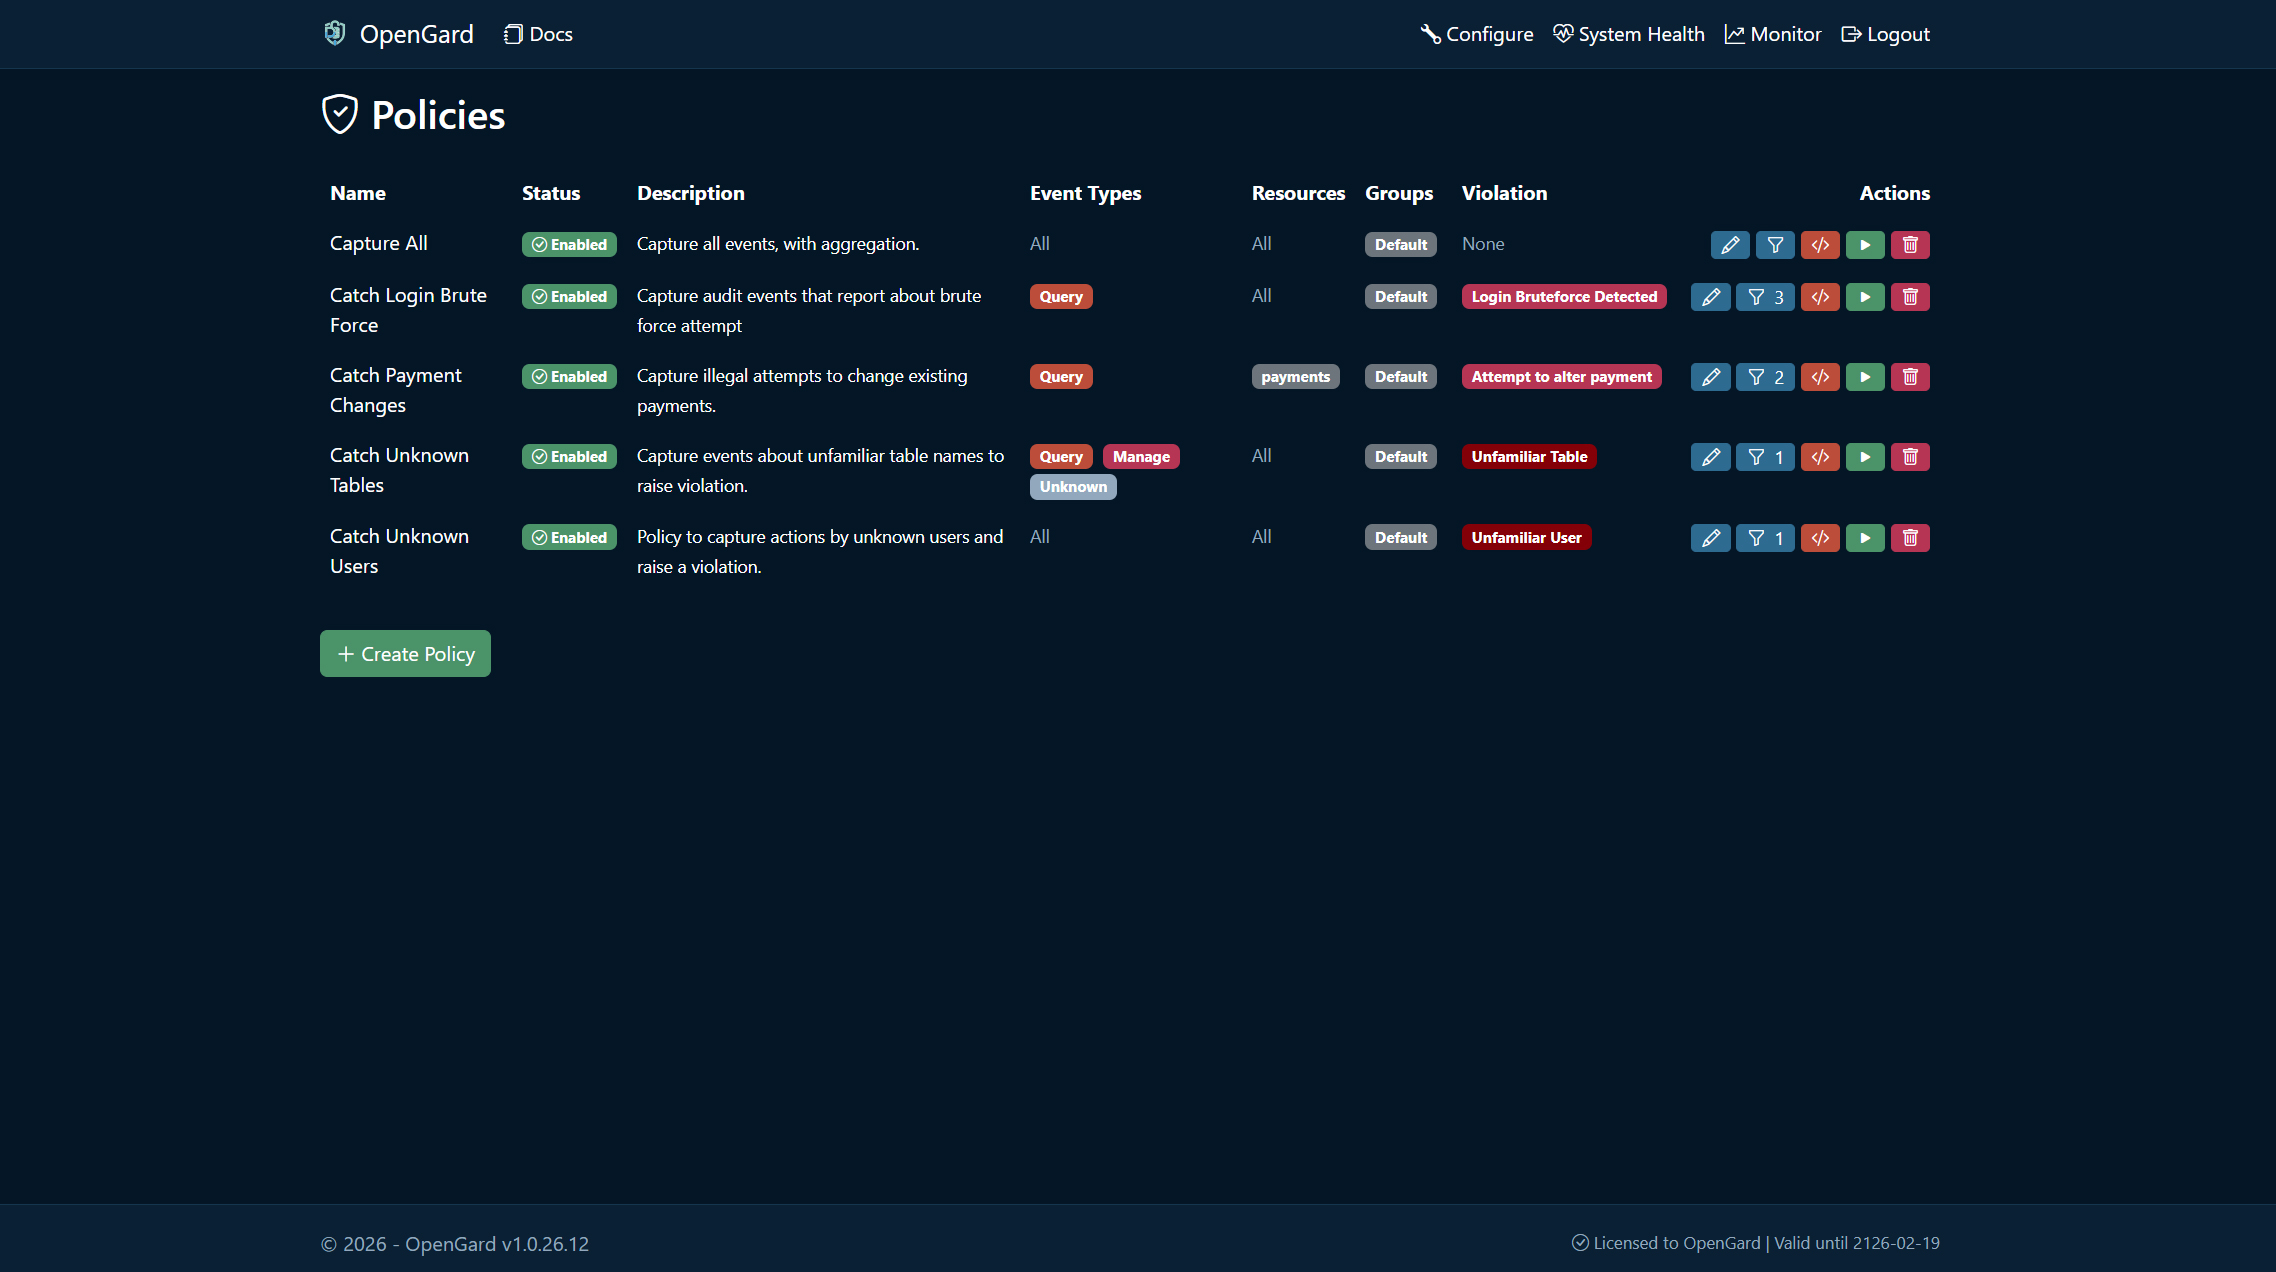Screen dimensions: 2276x1272
Task: Toggle Enabled status on Catch Payment Changes
Action: (x=568, y=376)
